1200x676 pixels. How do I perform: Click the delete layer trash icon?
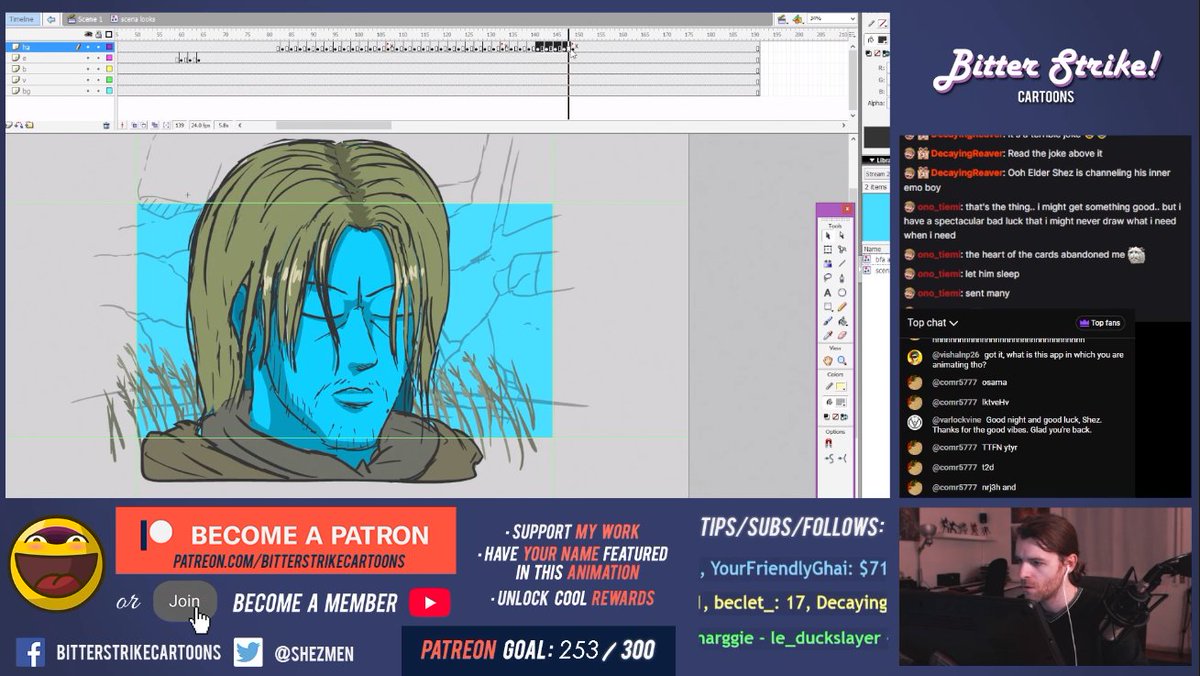tap(106, 125)
